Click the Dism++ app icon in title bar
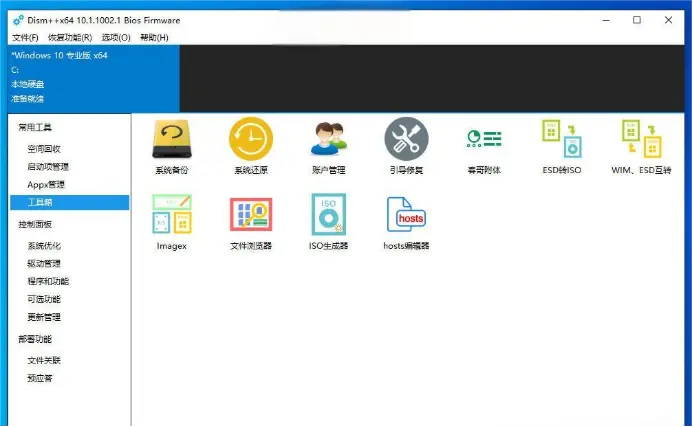Viewport: 693px width, 427px height. coord(18,20)
